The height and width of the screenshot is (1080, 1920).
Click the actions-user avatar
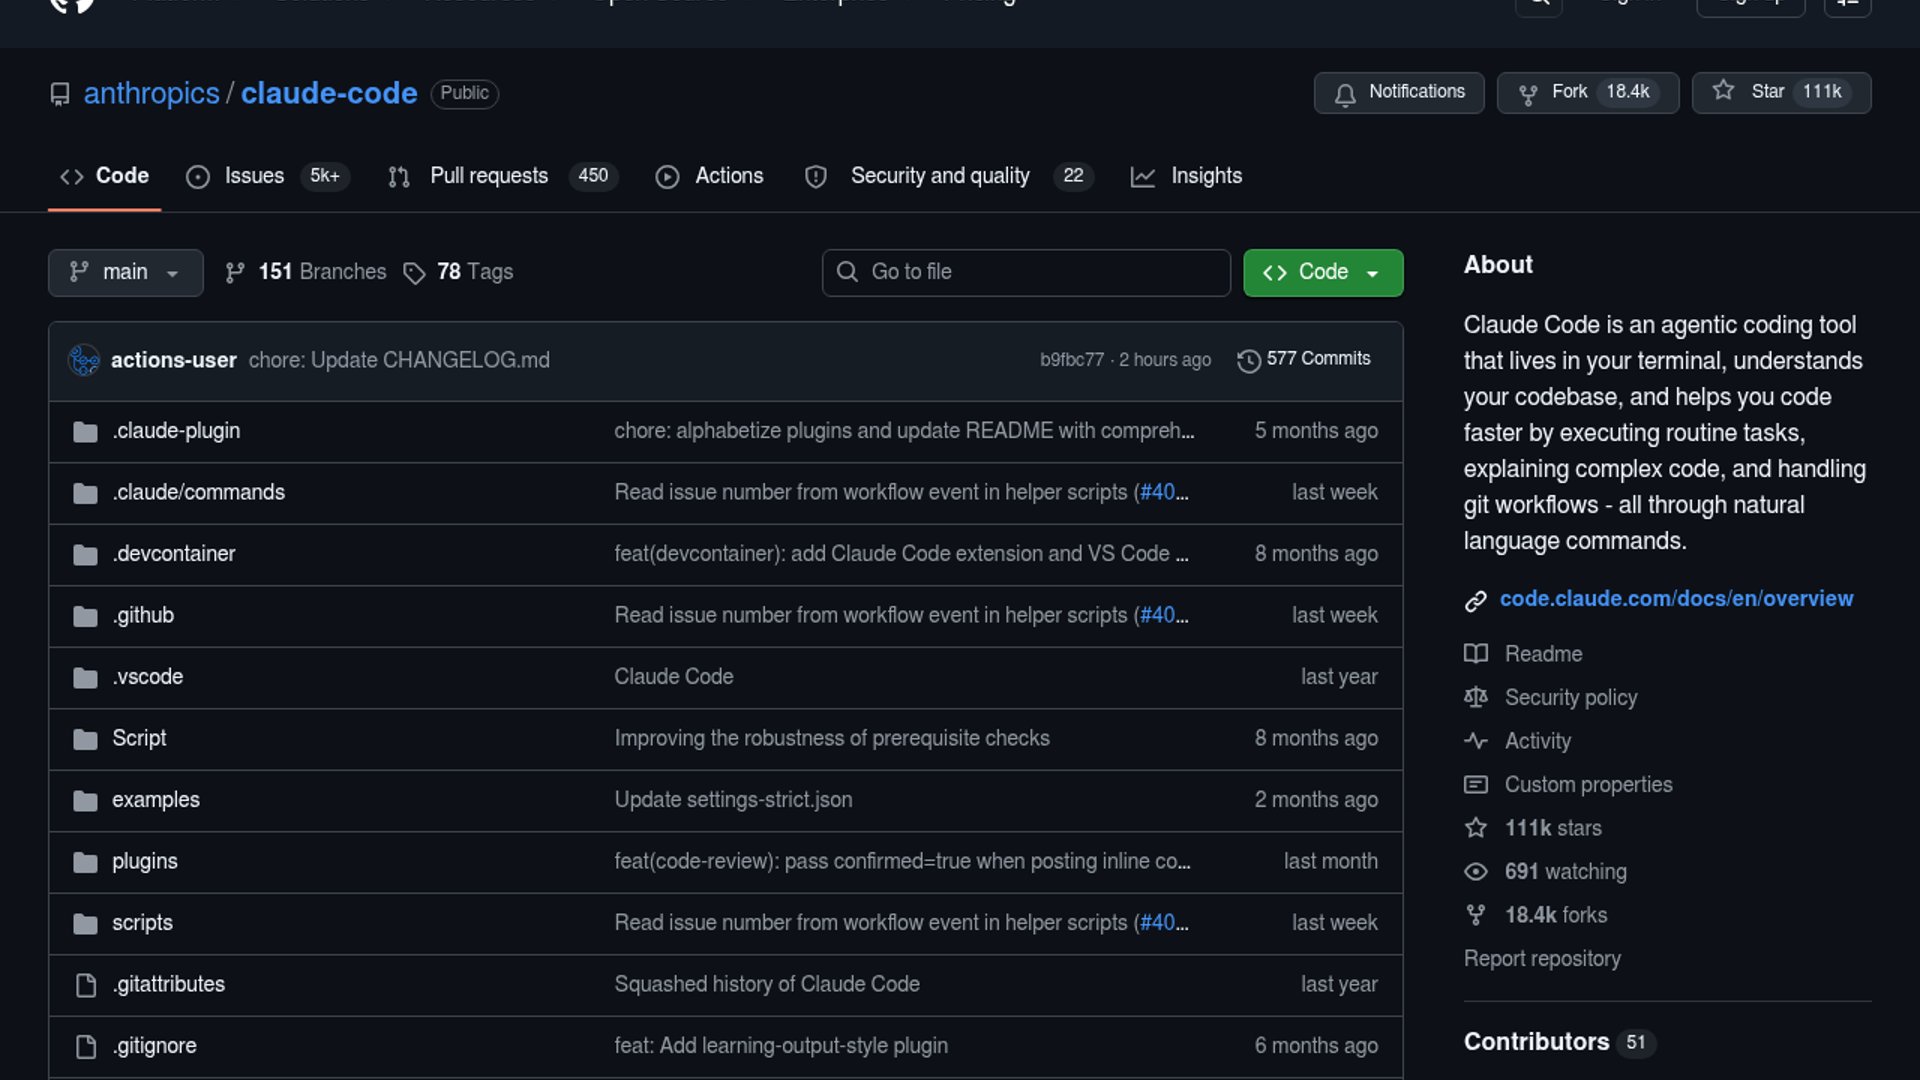84,360
